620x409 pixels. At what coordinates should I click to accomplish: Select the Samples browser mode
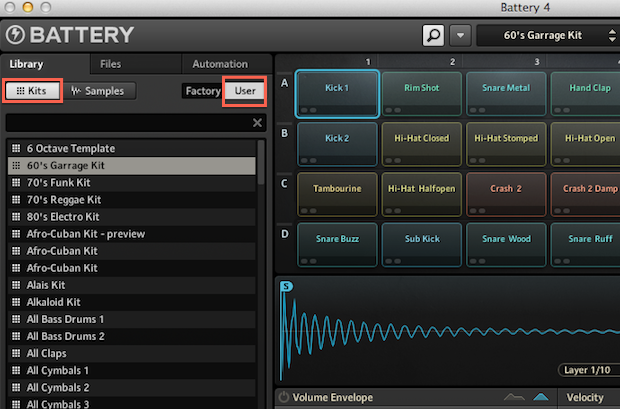pos(98,91)
